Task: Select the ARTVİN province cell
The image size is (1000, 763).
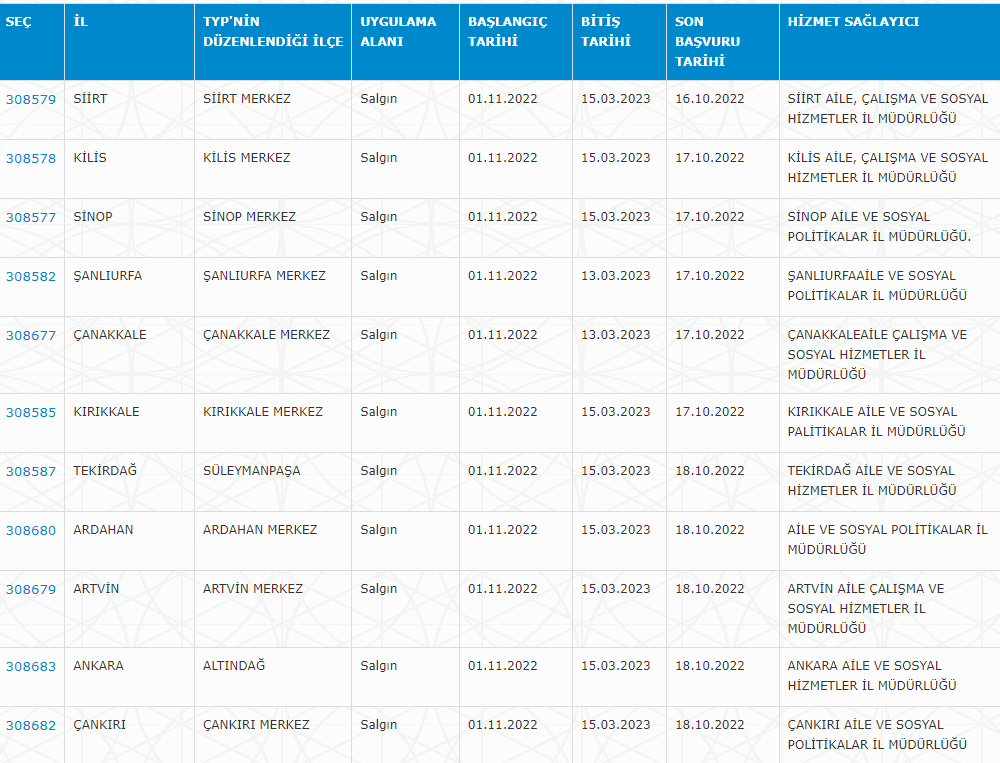Action: pos(129,609)
